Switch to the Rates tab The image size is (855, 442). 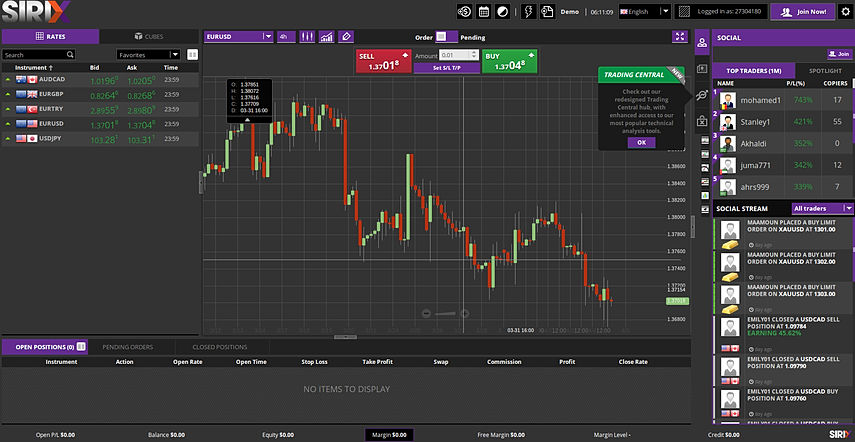[51, 37]
